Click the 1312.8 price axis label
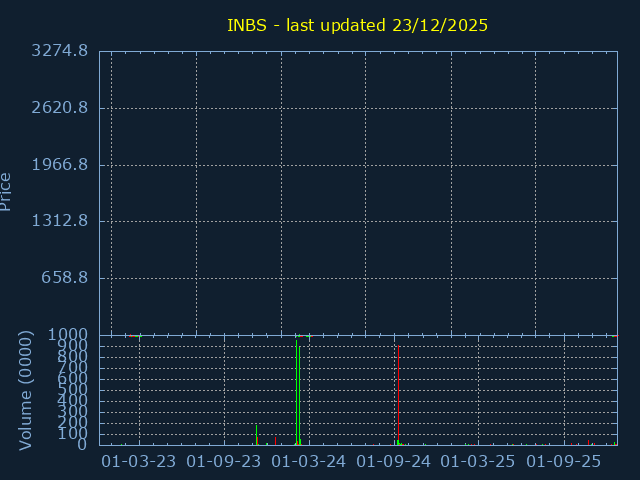The height and width of the screenshot is (480, 640). pos(60,221)
